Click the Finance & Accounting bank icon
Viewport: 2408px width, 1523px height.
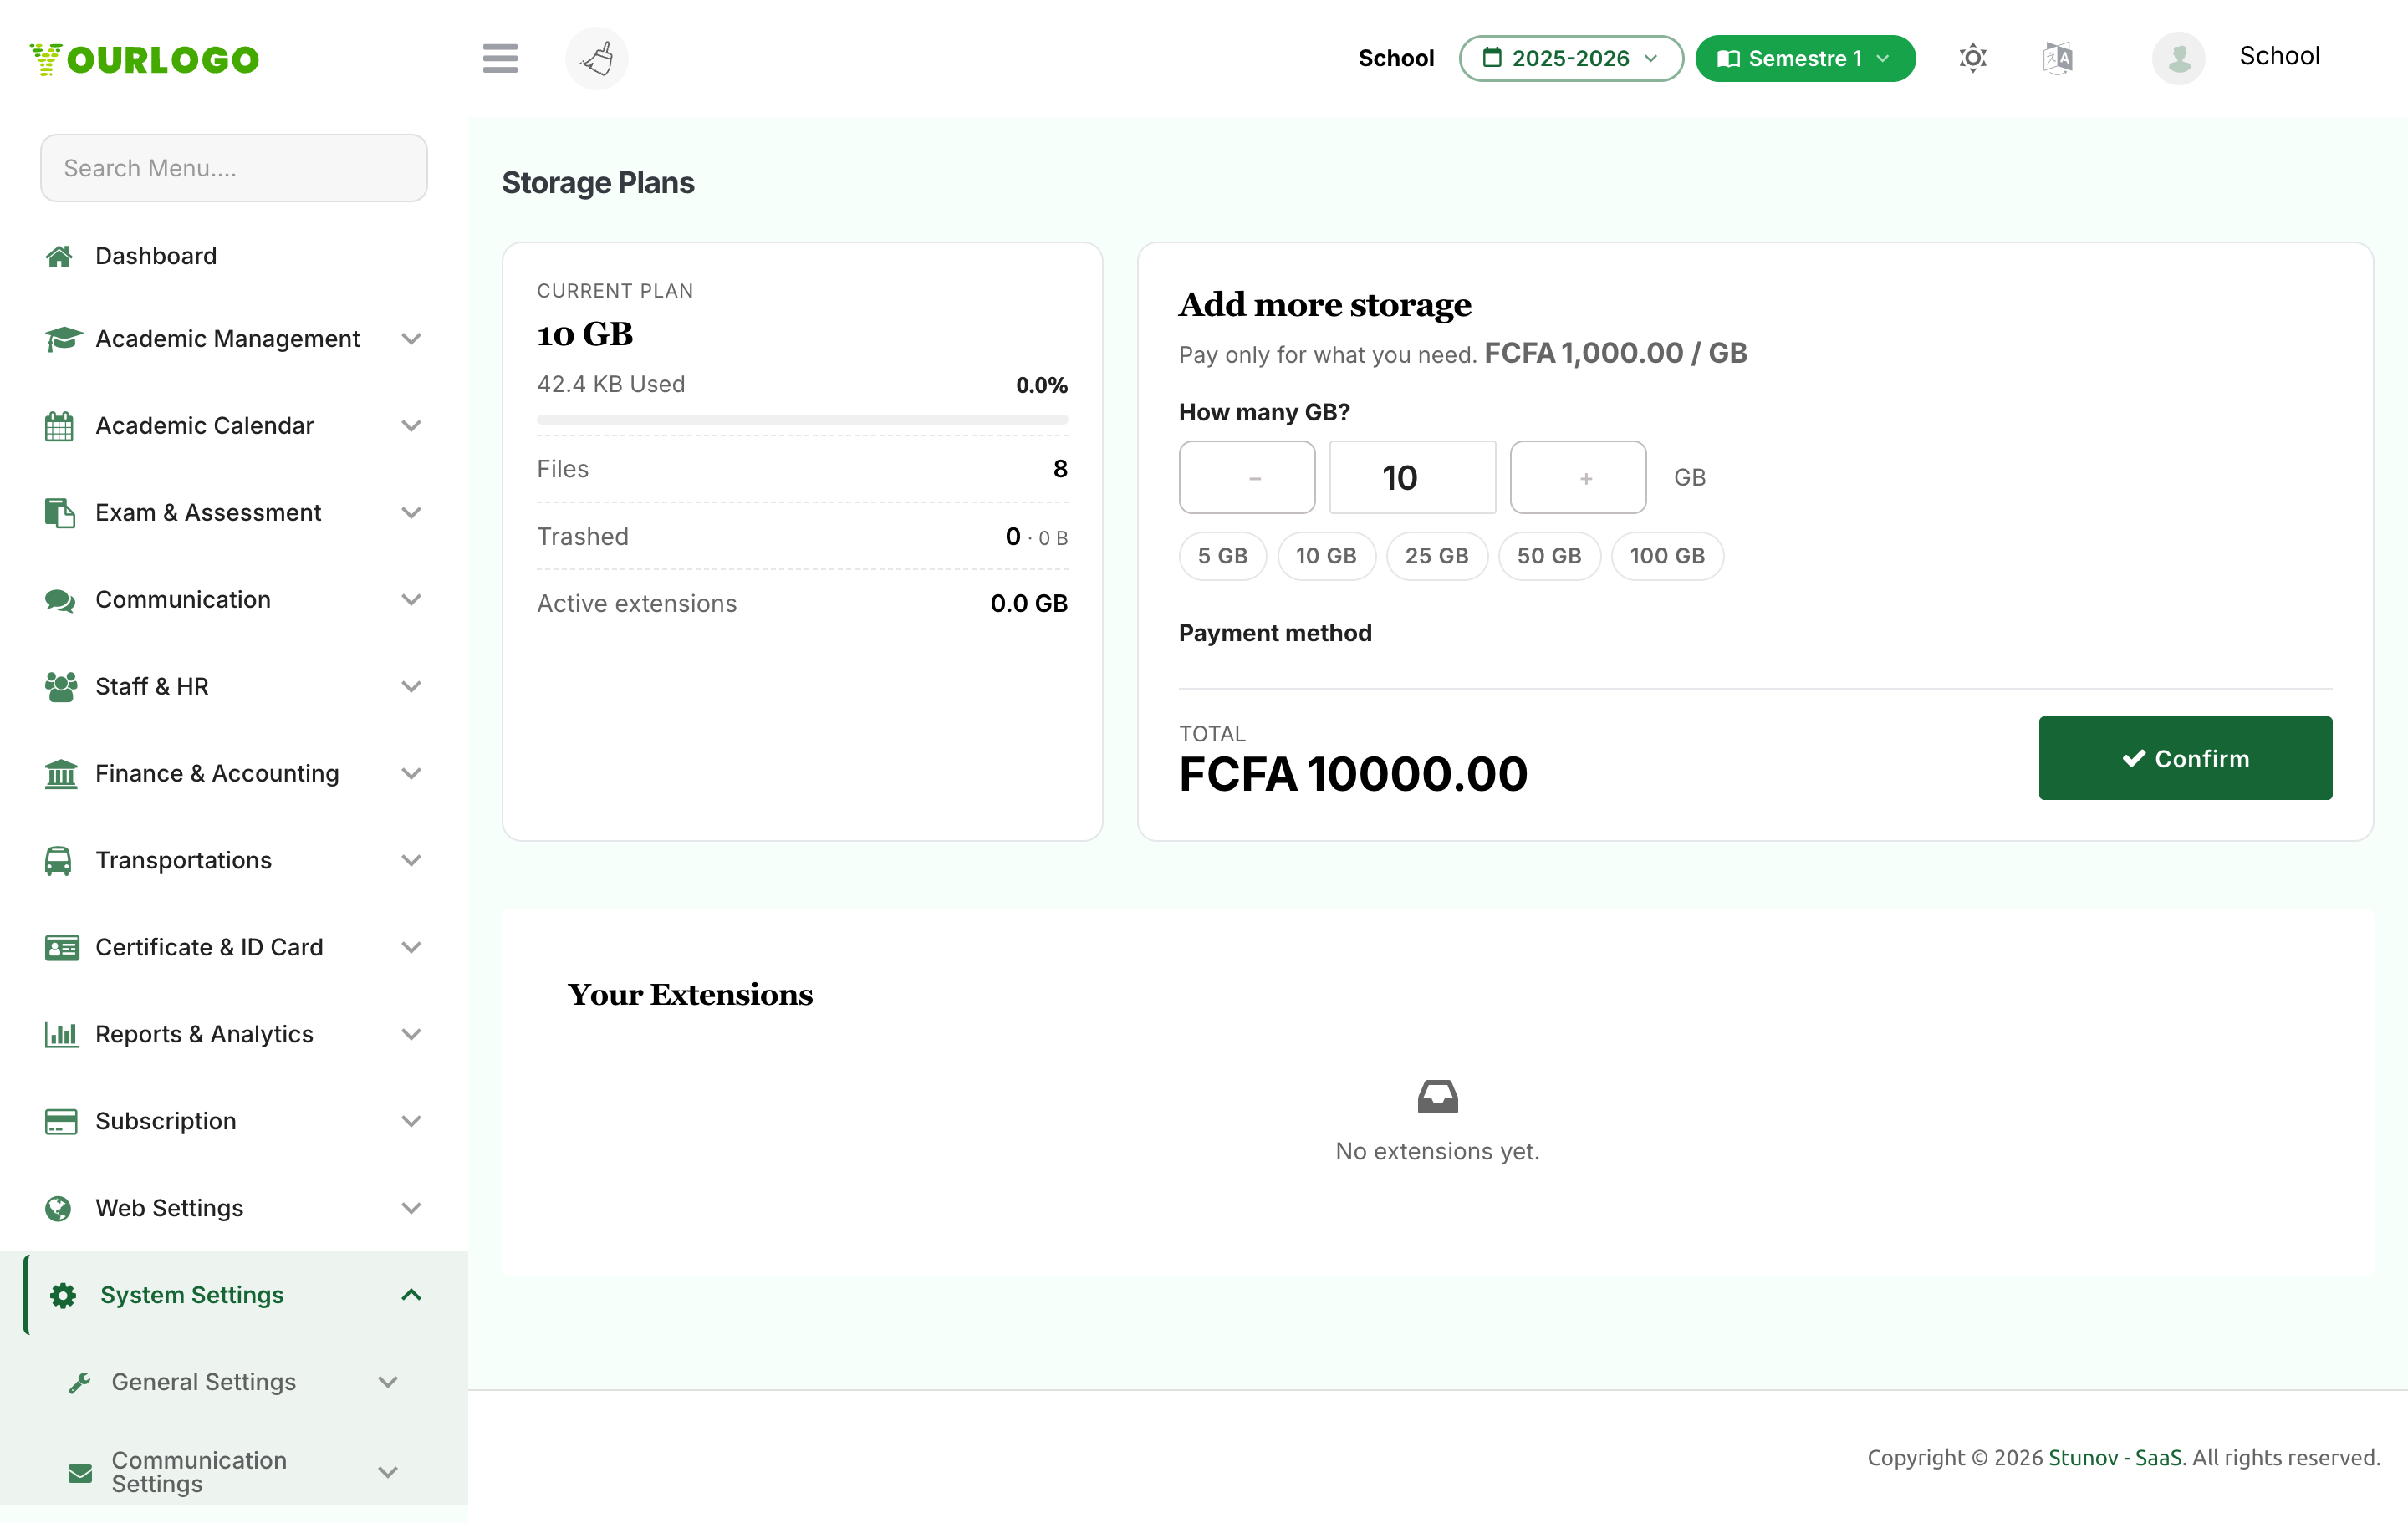click(61, 774)
